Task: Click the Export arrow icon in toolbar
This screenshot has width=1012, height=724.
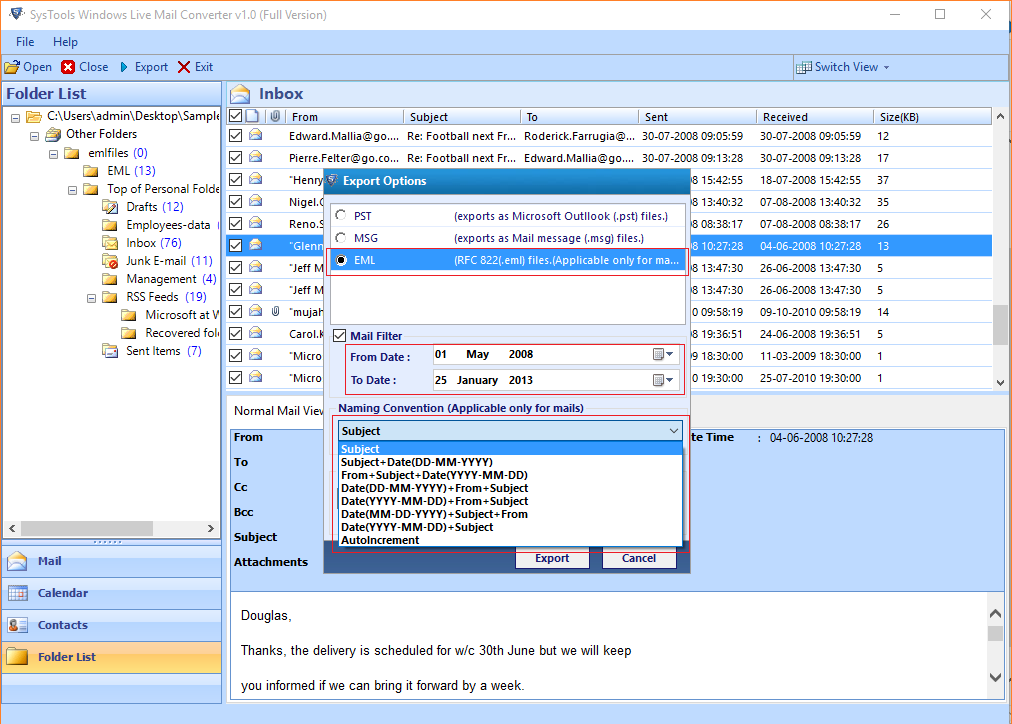Action: click(x=124, y=67)
